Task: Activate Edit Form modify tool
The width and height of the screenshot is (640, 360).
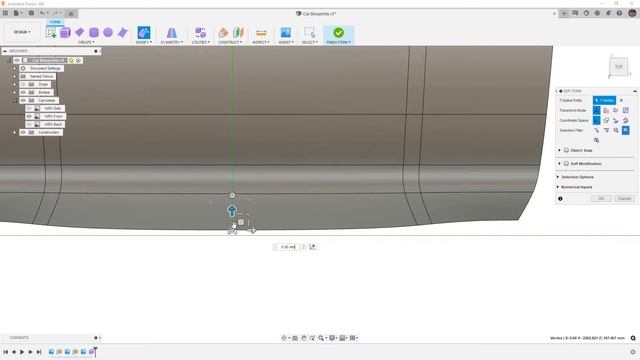Action: (144, 33)
